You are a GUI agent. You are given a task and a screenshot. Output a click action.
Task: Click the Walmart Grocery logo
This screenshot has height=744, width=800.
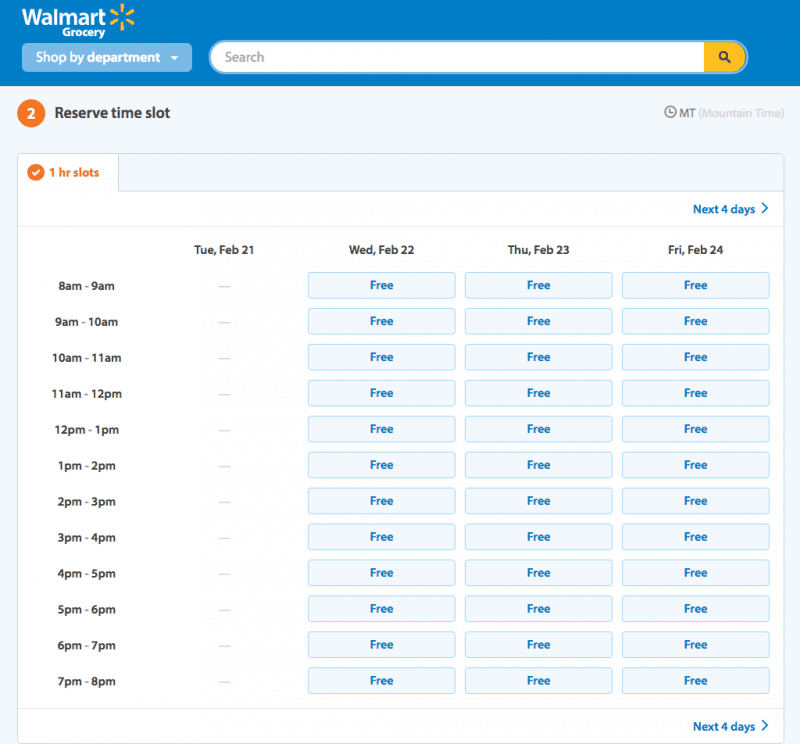(78, 21)
